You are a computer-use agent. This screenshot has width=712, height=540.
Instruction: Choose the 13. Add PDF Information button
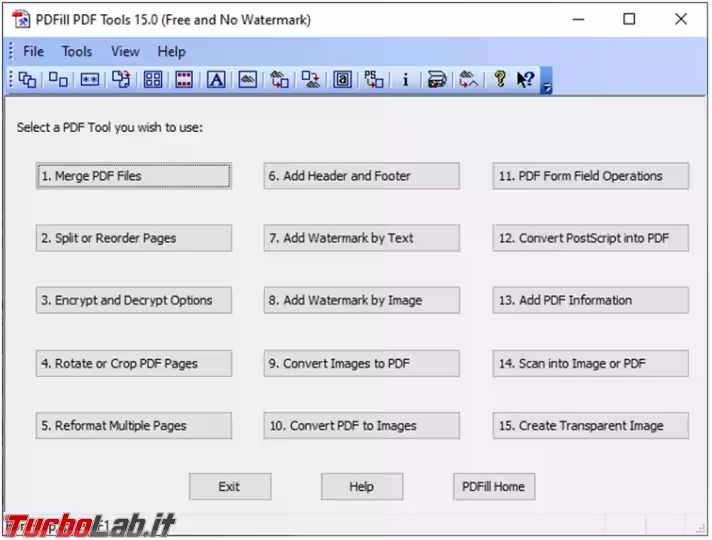(x=591, y=300)
